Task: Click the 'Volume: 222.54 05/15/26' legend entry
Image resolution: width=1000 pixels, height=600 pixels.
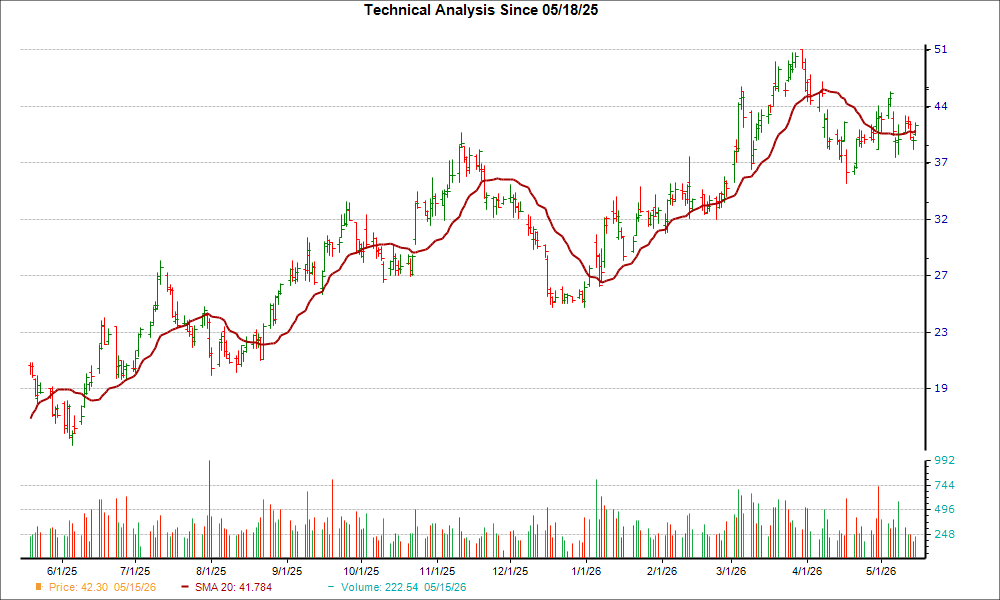Action: (403, 587)
